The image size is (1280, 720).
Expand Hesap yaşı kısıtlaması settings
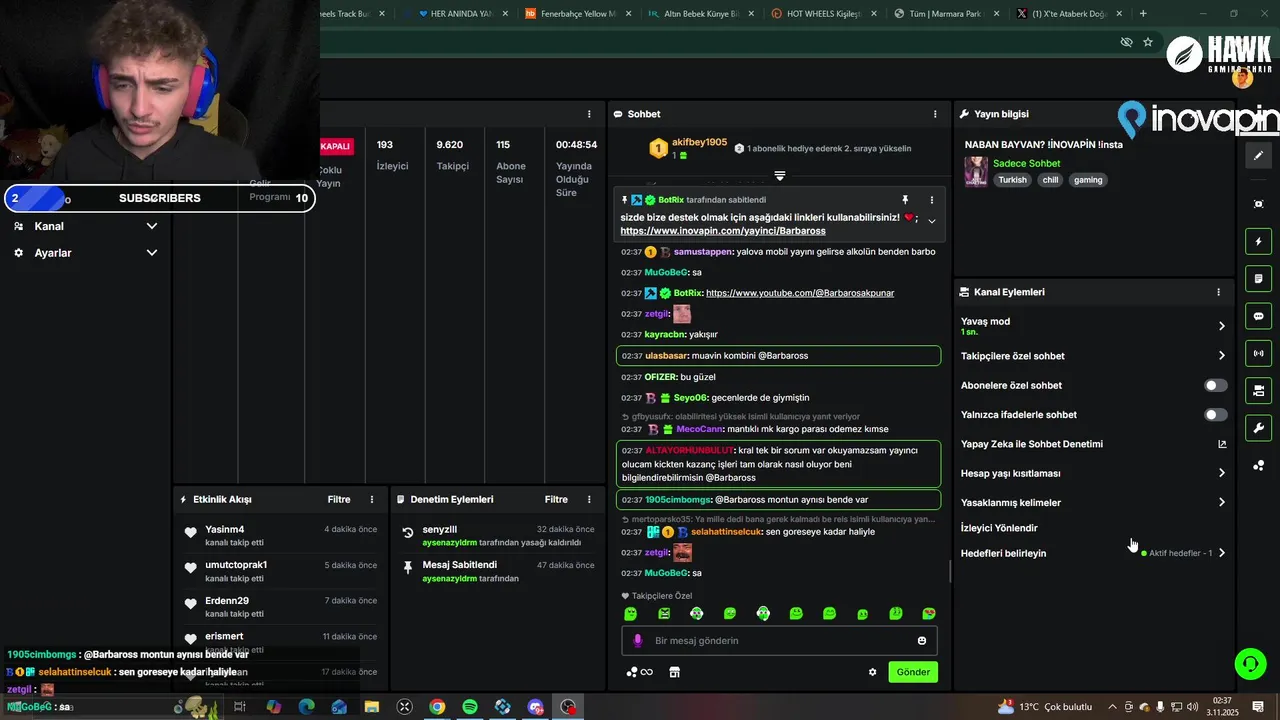(1222, 473)
